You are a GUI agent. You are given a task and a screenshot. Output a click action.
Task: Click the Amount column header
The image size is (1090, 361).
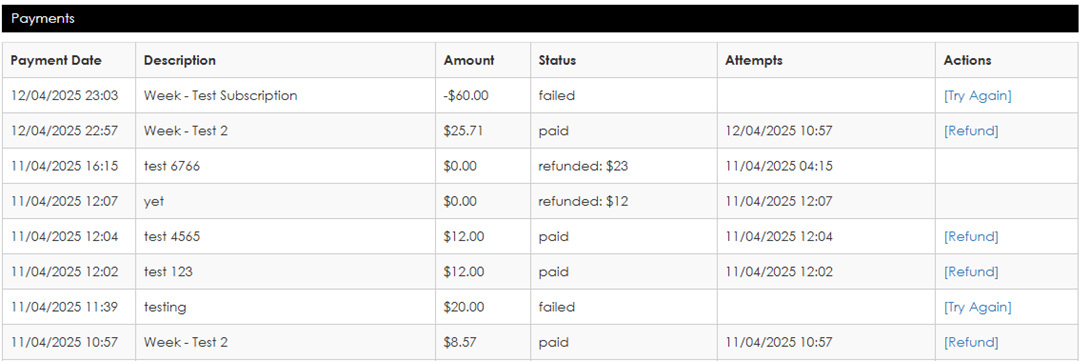tap(469, 61)
